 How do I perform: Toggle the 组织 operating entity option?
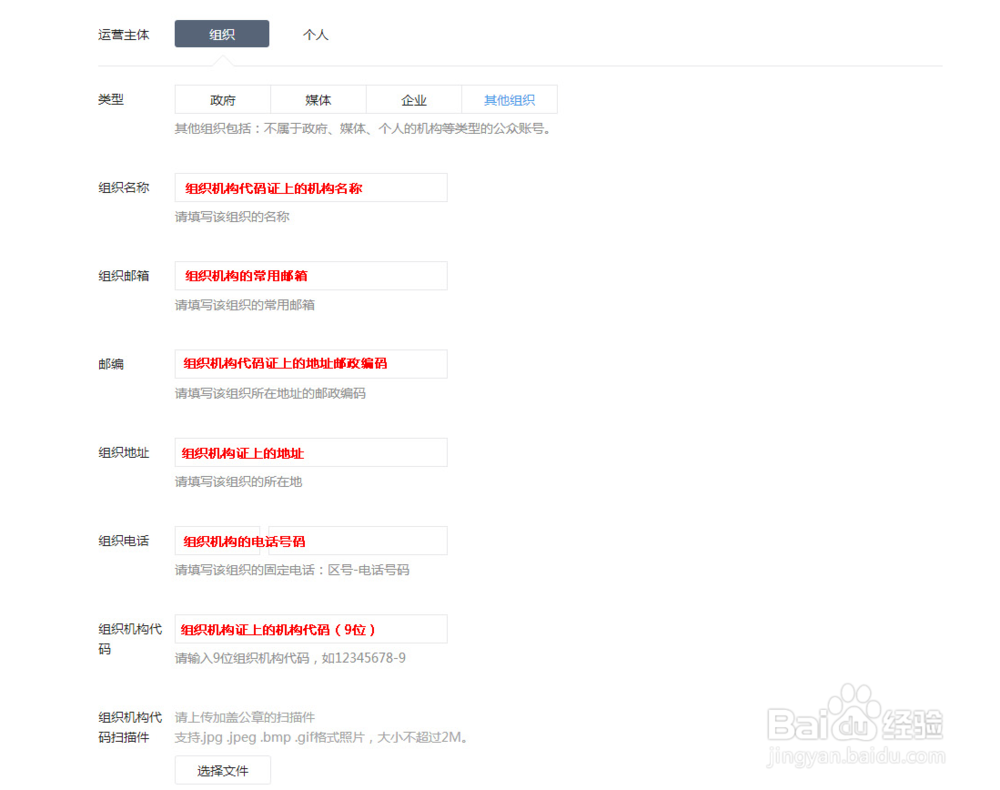click(221, 33)
